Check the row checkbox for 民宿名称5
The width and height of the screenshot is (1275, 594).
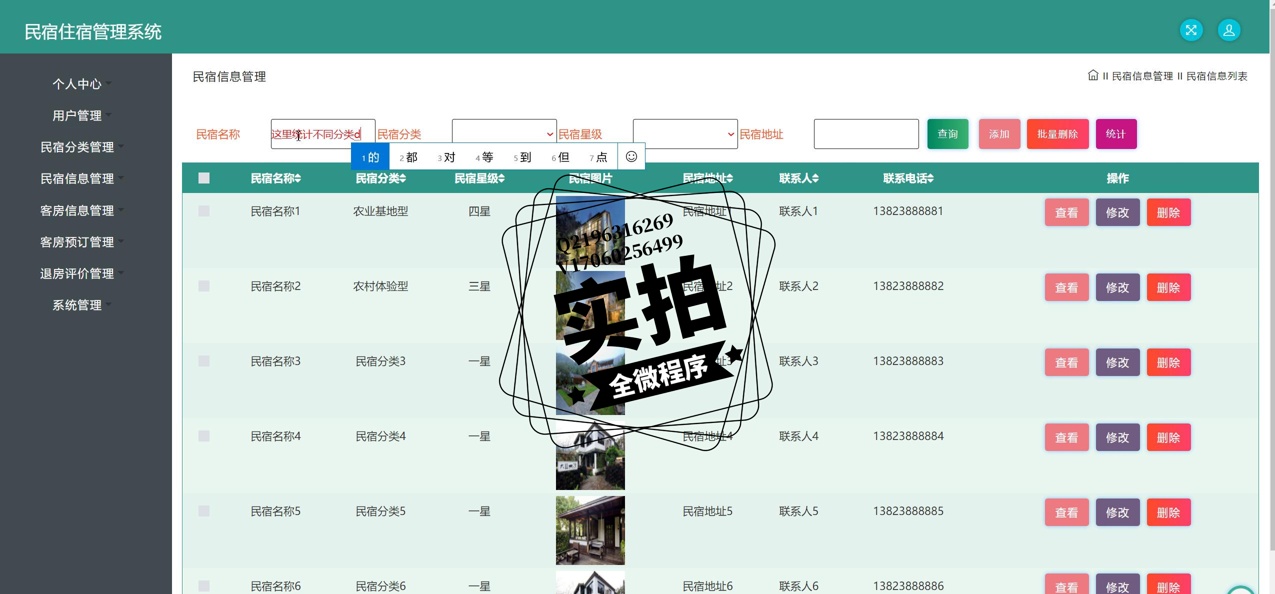[x=204, y=511]
